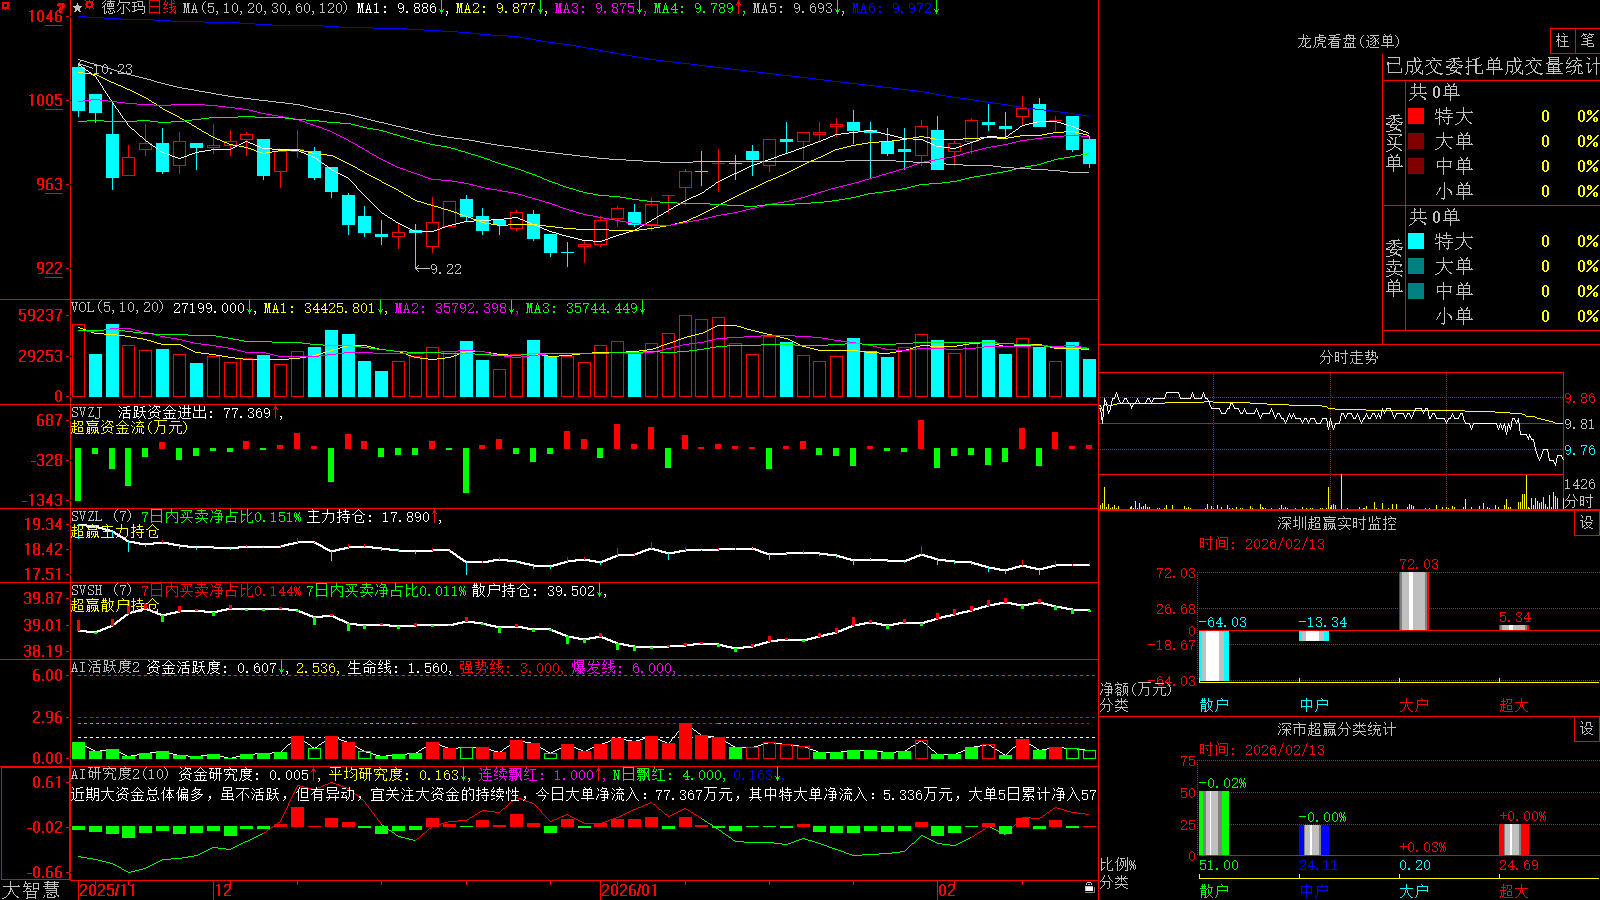Click the buy-side 共 0单 total
This screenshot has height=900, width=1600.
(x=1434, y=92)
